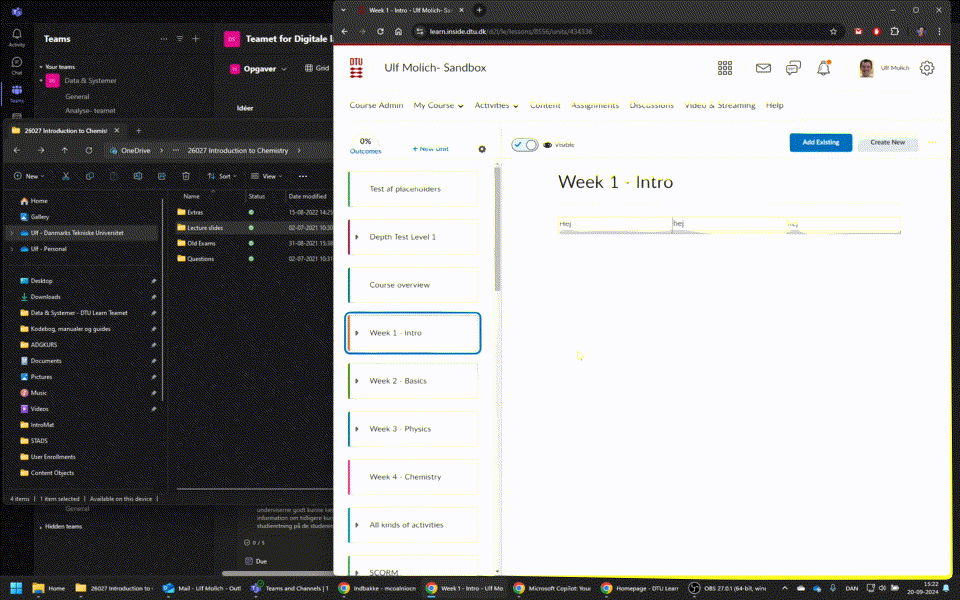The width and height of the screenshot is (960, 600).
Task: Open the Lecture slides folder
Action: click(x=205, y=228)
